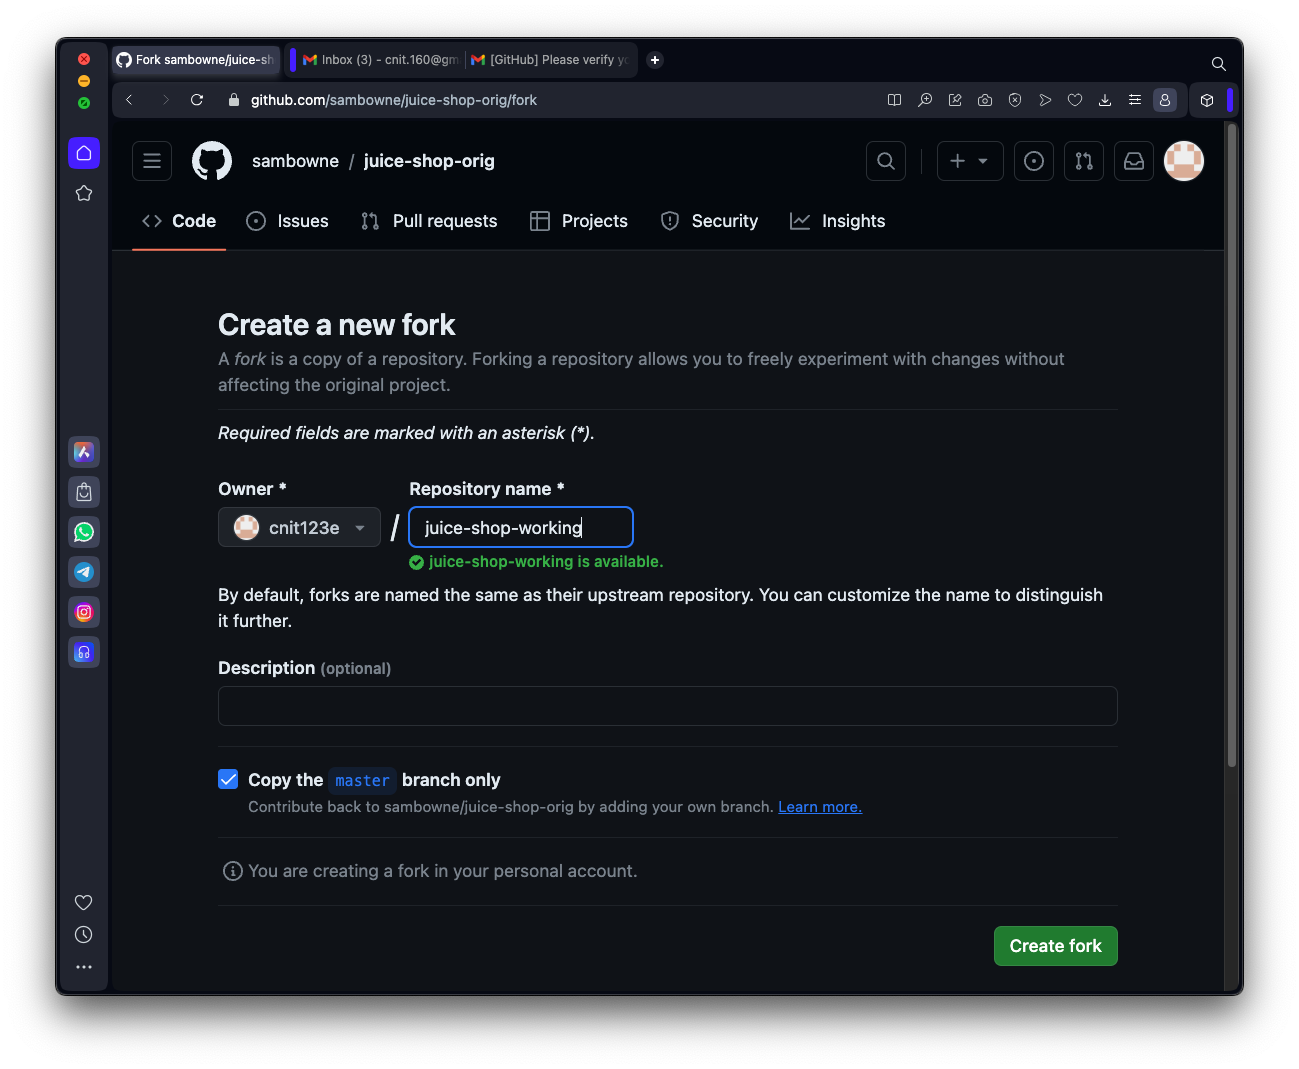Open the easy setup sliders icon
The height and width of the screenshot is (1069, 1299).
point(1135,100)
